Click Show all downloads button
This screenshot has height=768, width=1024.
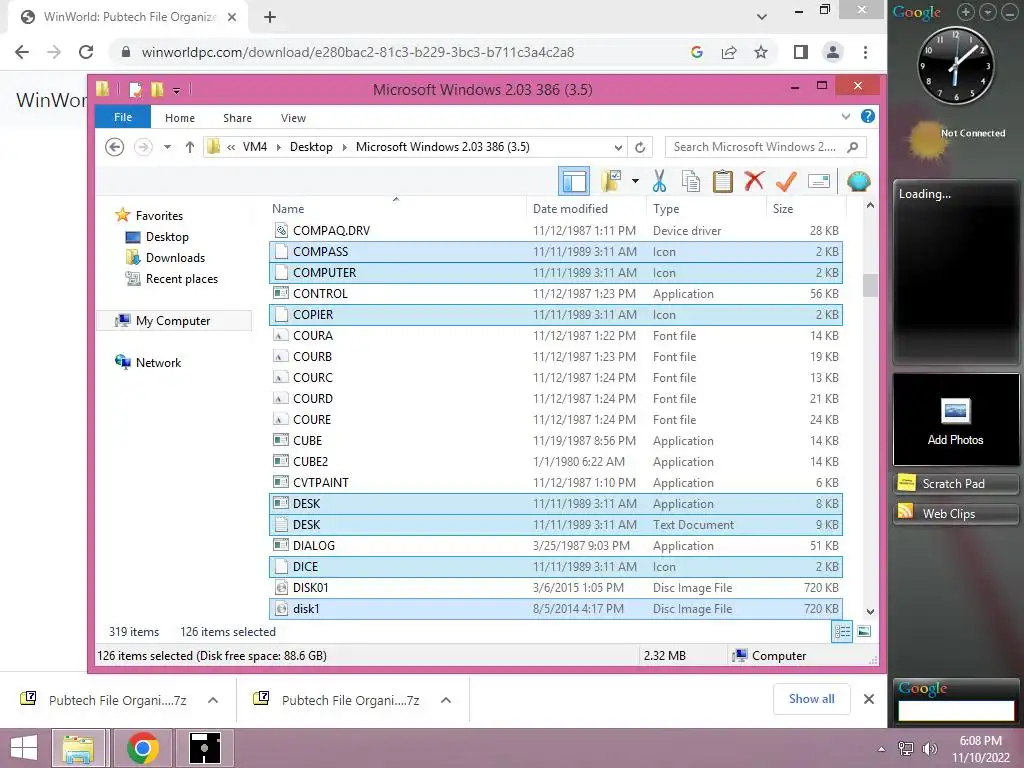pyautogui.click(x=811, y=699)
